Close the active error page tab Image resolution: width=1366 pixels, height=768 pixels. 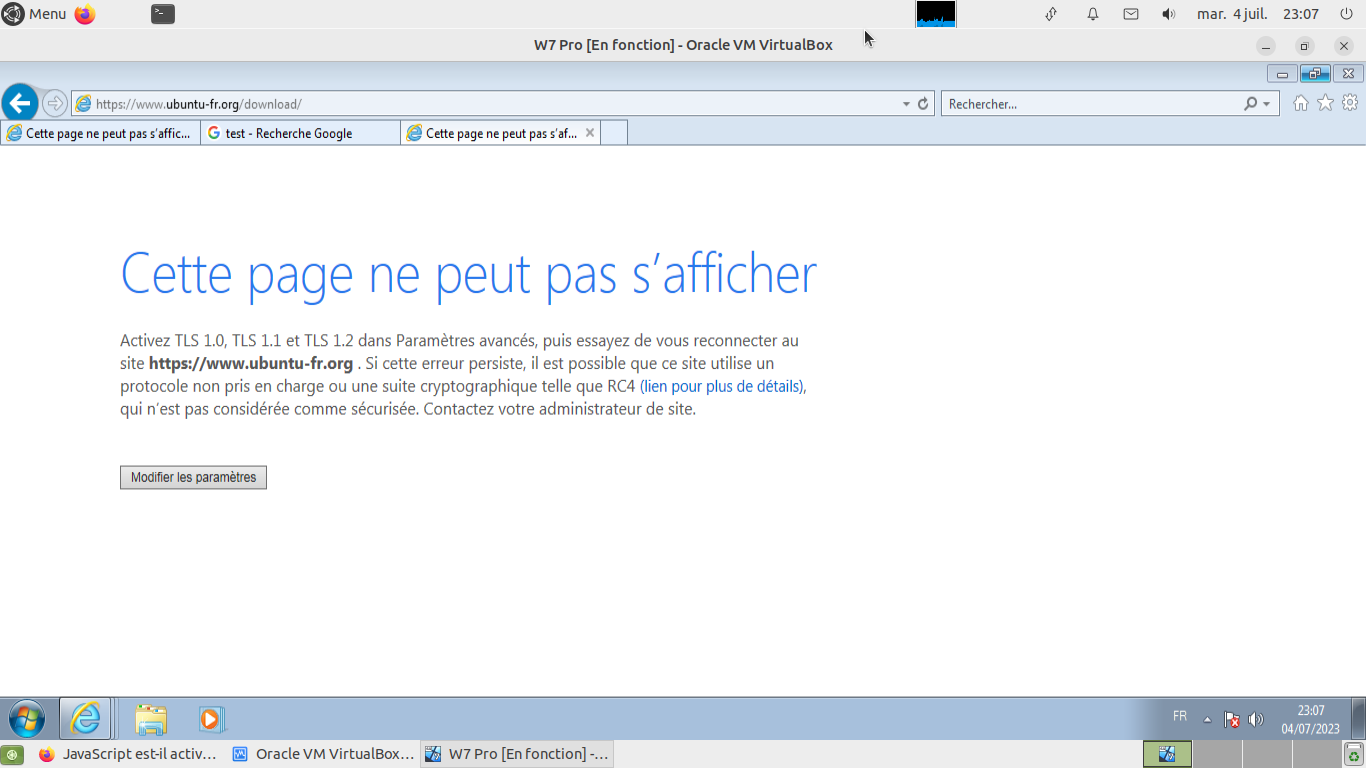coord(590,132)
